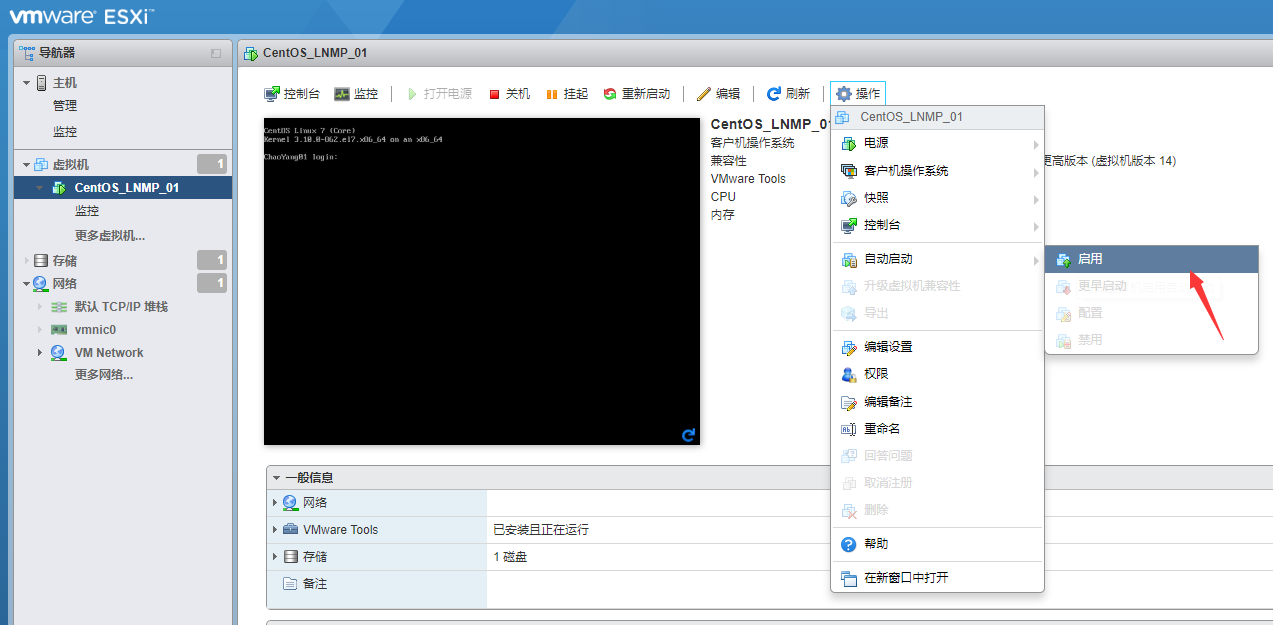Click the black VM console preview
This screenshot has height=625, width=1273.
(x=481, y=281)
